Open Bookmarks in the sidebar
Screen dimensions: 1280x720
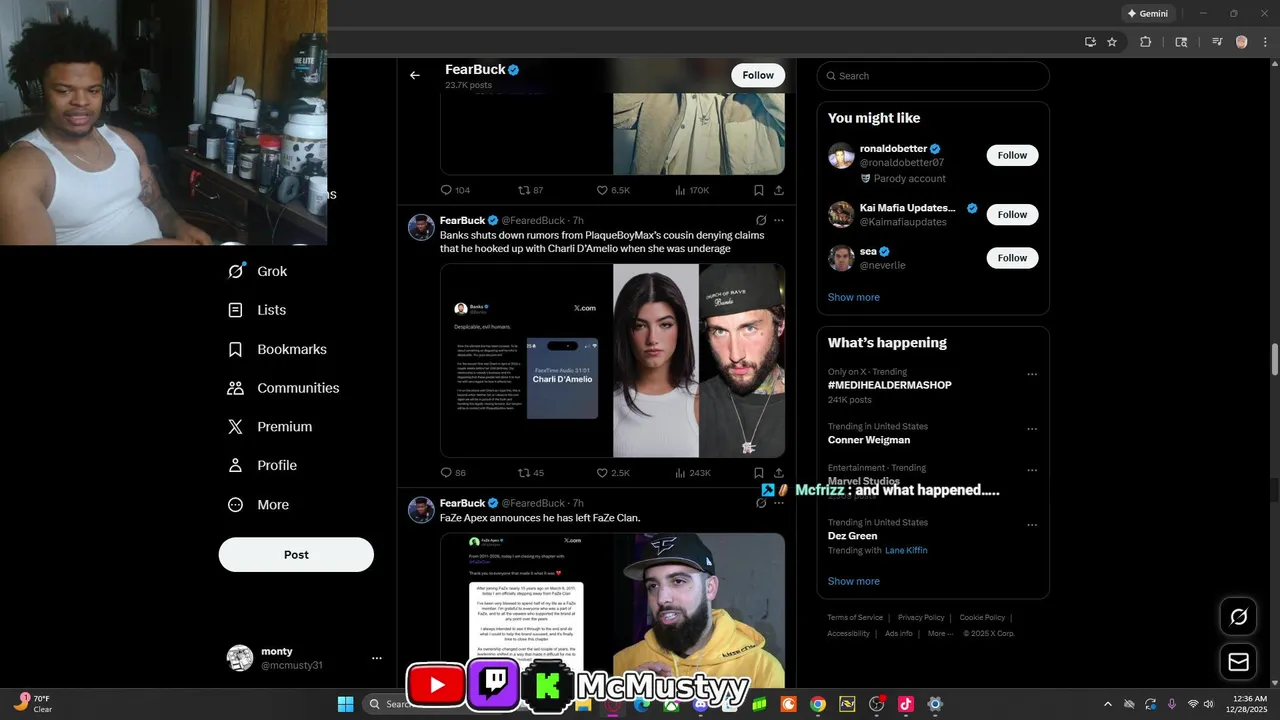(x=278, y=349)
